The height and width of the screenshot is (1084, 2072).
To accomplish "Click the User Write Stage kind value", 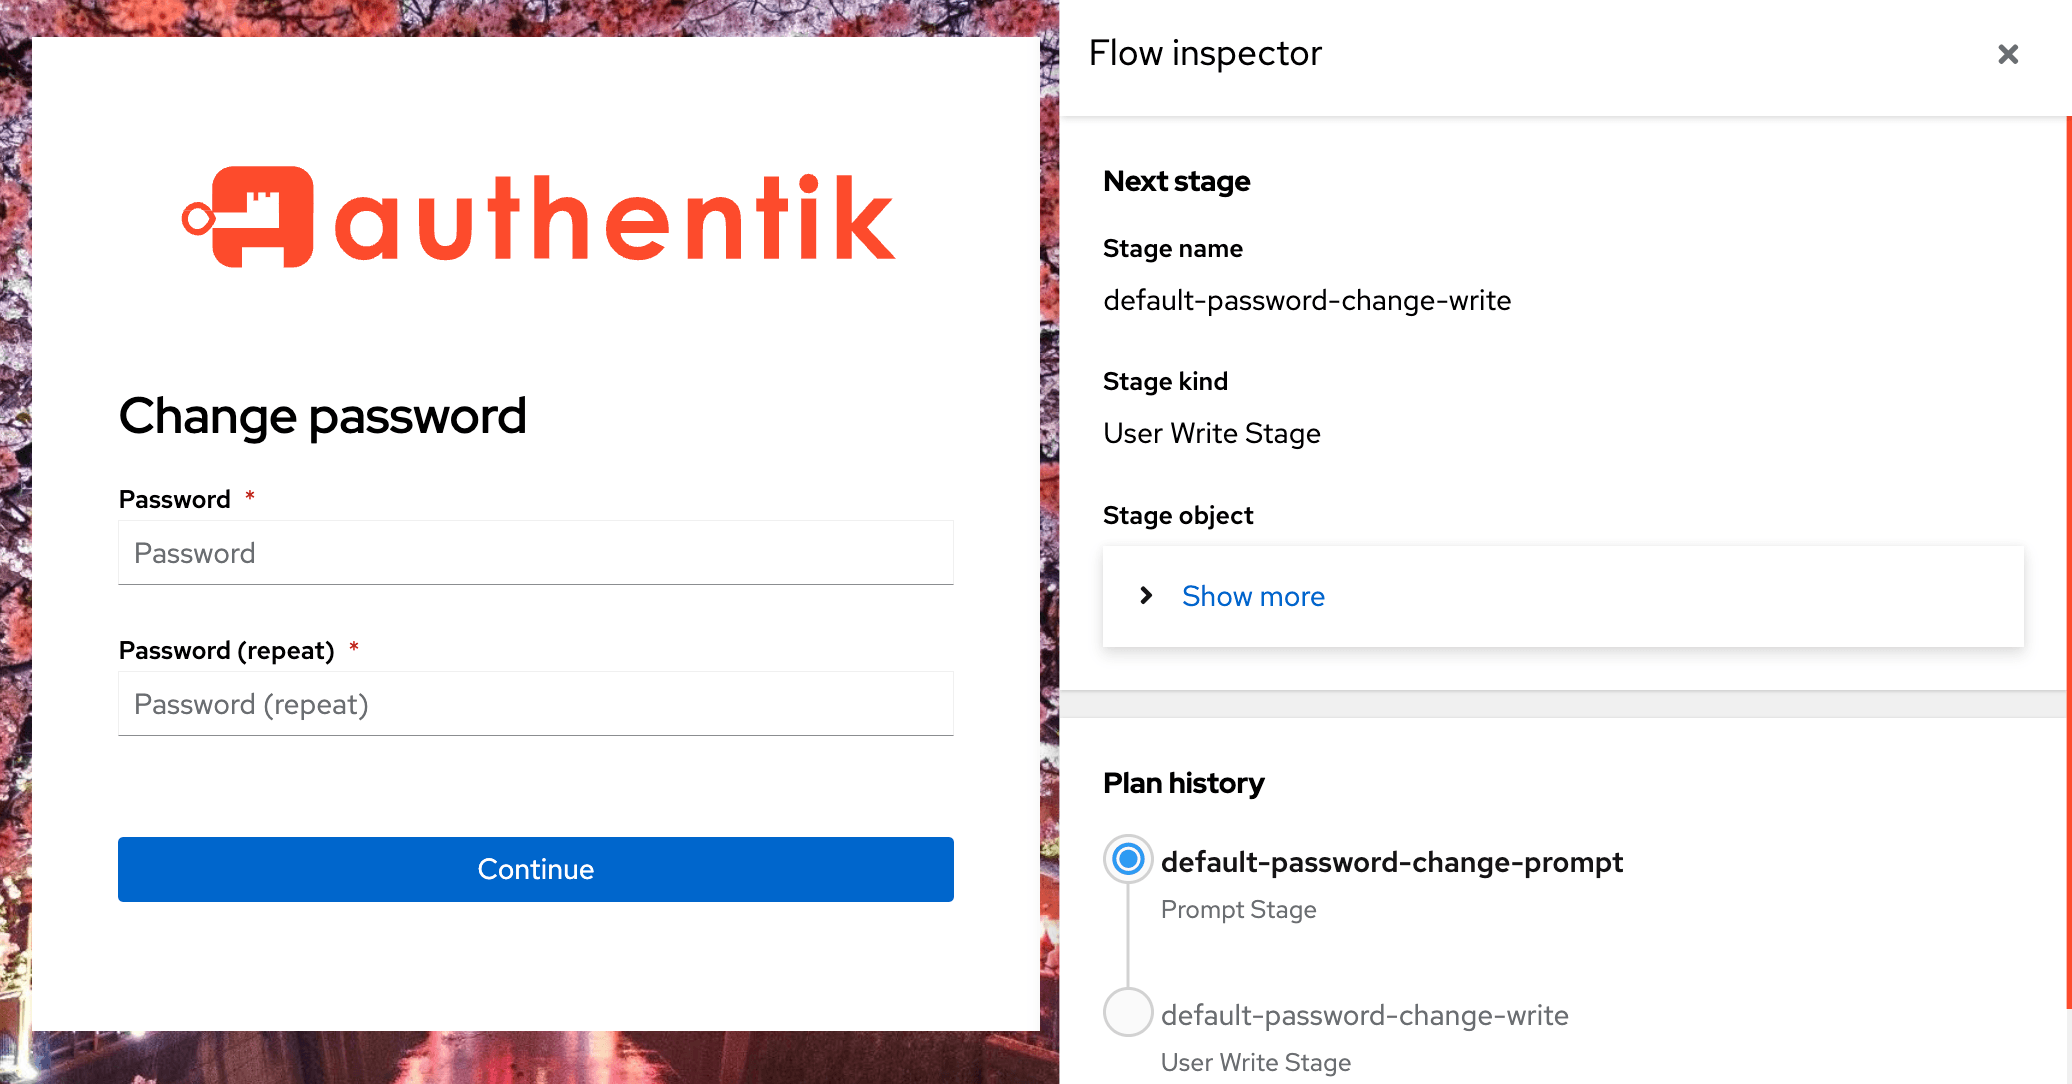I will 1211,433.
